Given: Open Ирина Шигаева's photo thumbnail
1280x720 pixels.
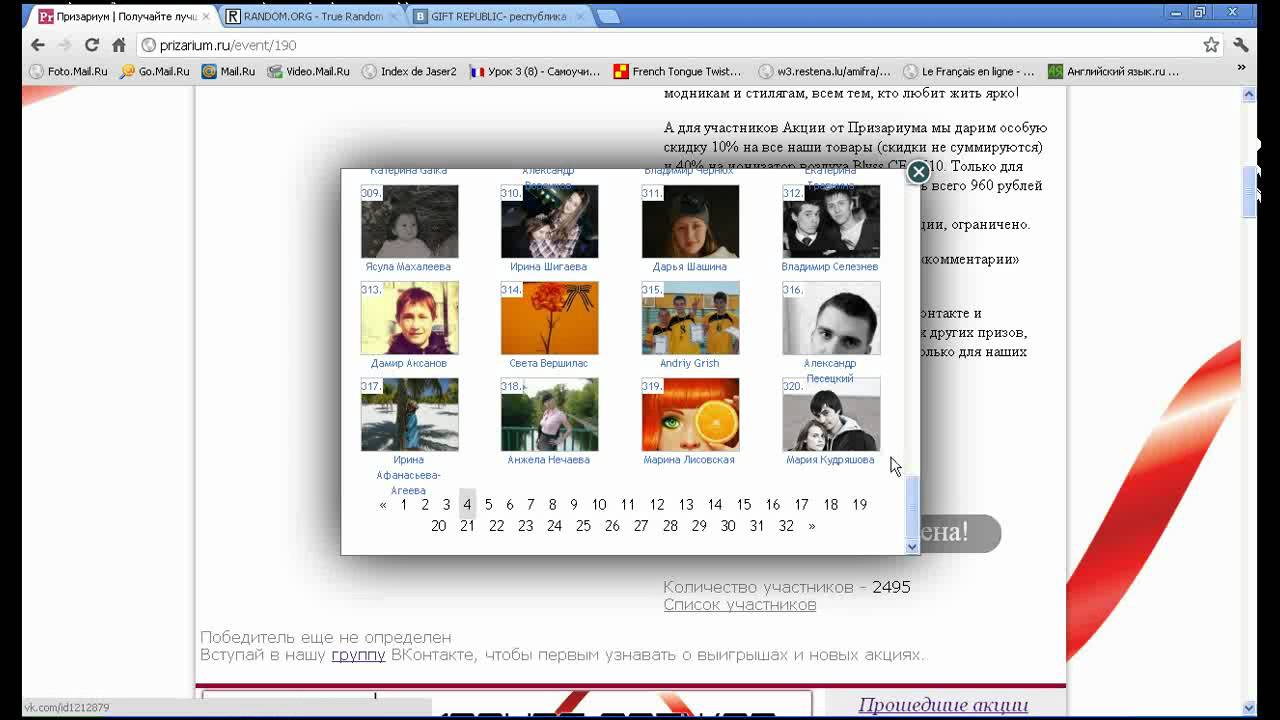Looking at the screenshot, I should pos(550,222).
